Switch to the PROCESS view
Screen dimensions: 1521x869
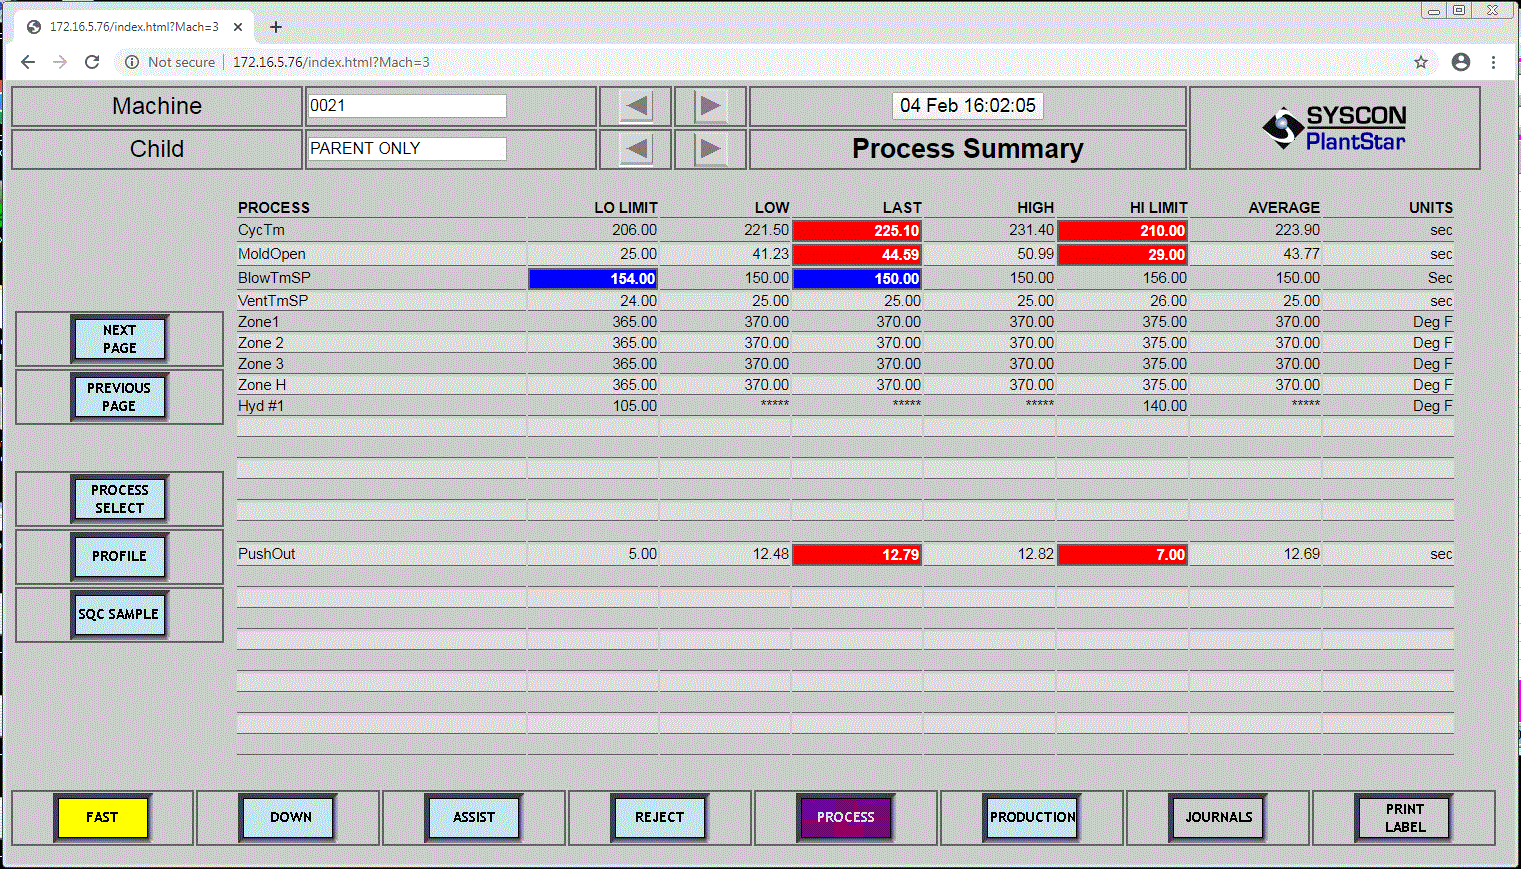point(845,817)
